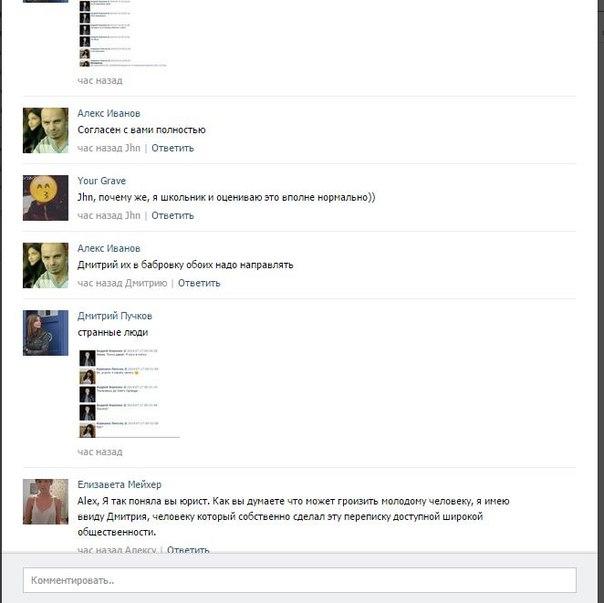This screenshot has width=604, height=603.
Task: Click Your Grave emoji avatar
Action: pyautogui.click(x=45, y=198)
